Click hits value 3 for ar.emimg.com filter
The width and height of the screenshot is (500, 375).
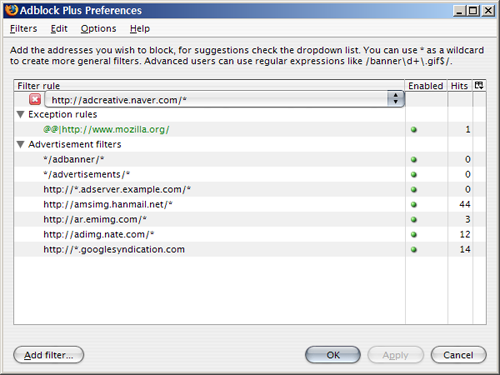click(468, 219)
